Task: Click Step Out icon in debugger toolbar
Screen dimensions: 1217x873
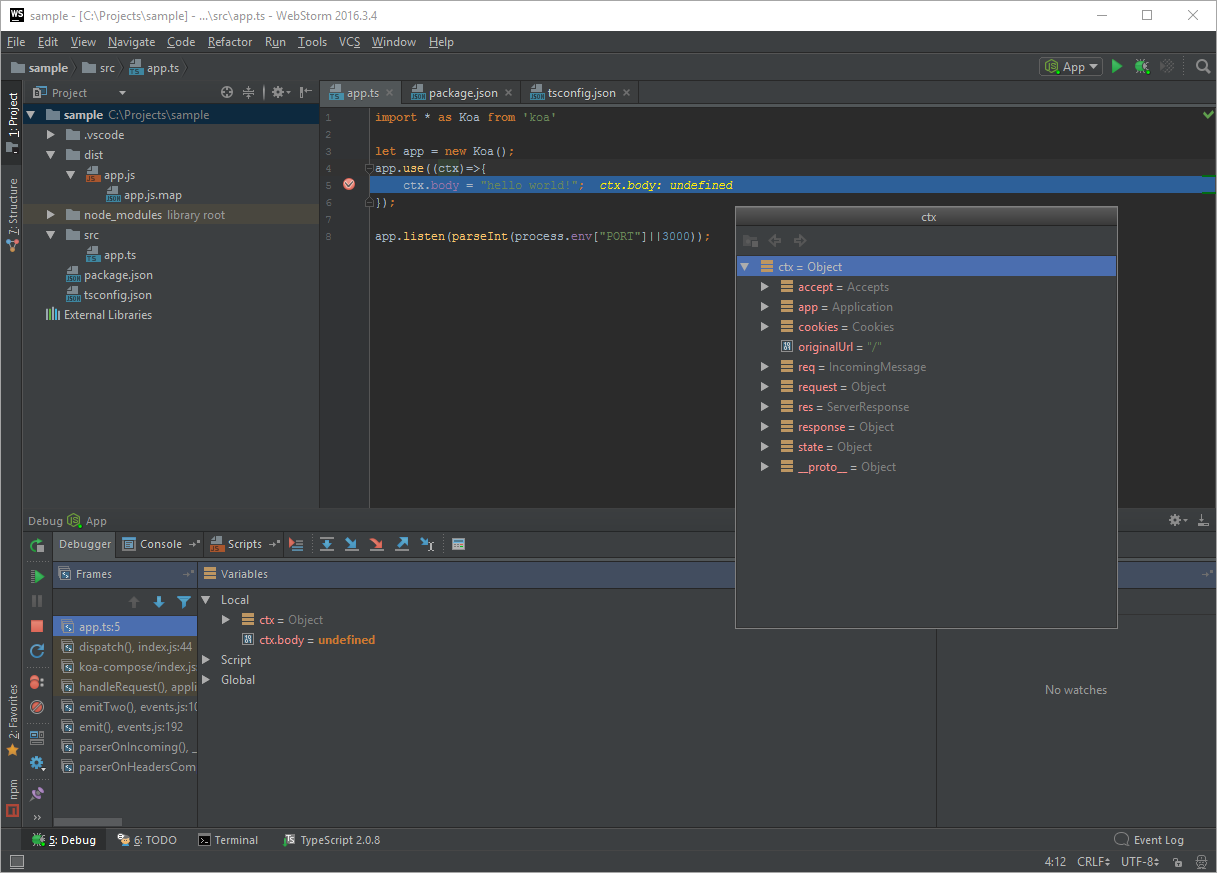Action: 402,544
